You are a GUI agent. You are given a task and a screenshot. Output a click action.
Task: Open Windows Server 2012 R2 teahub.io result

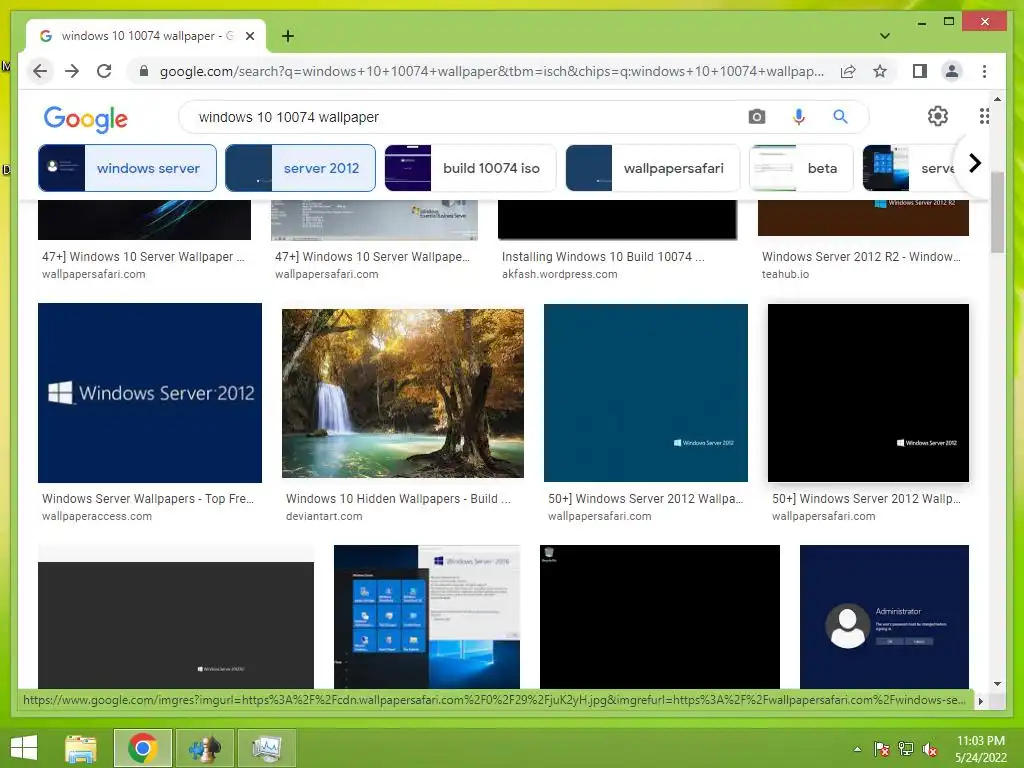pos(861,257)
